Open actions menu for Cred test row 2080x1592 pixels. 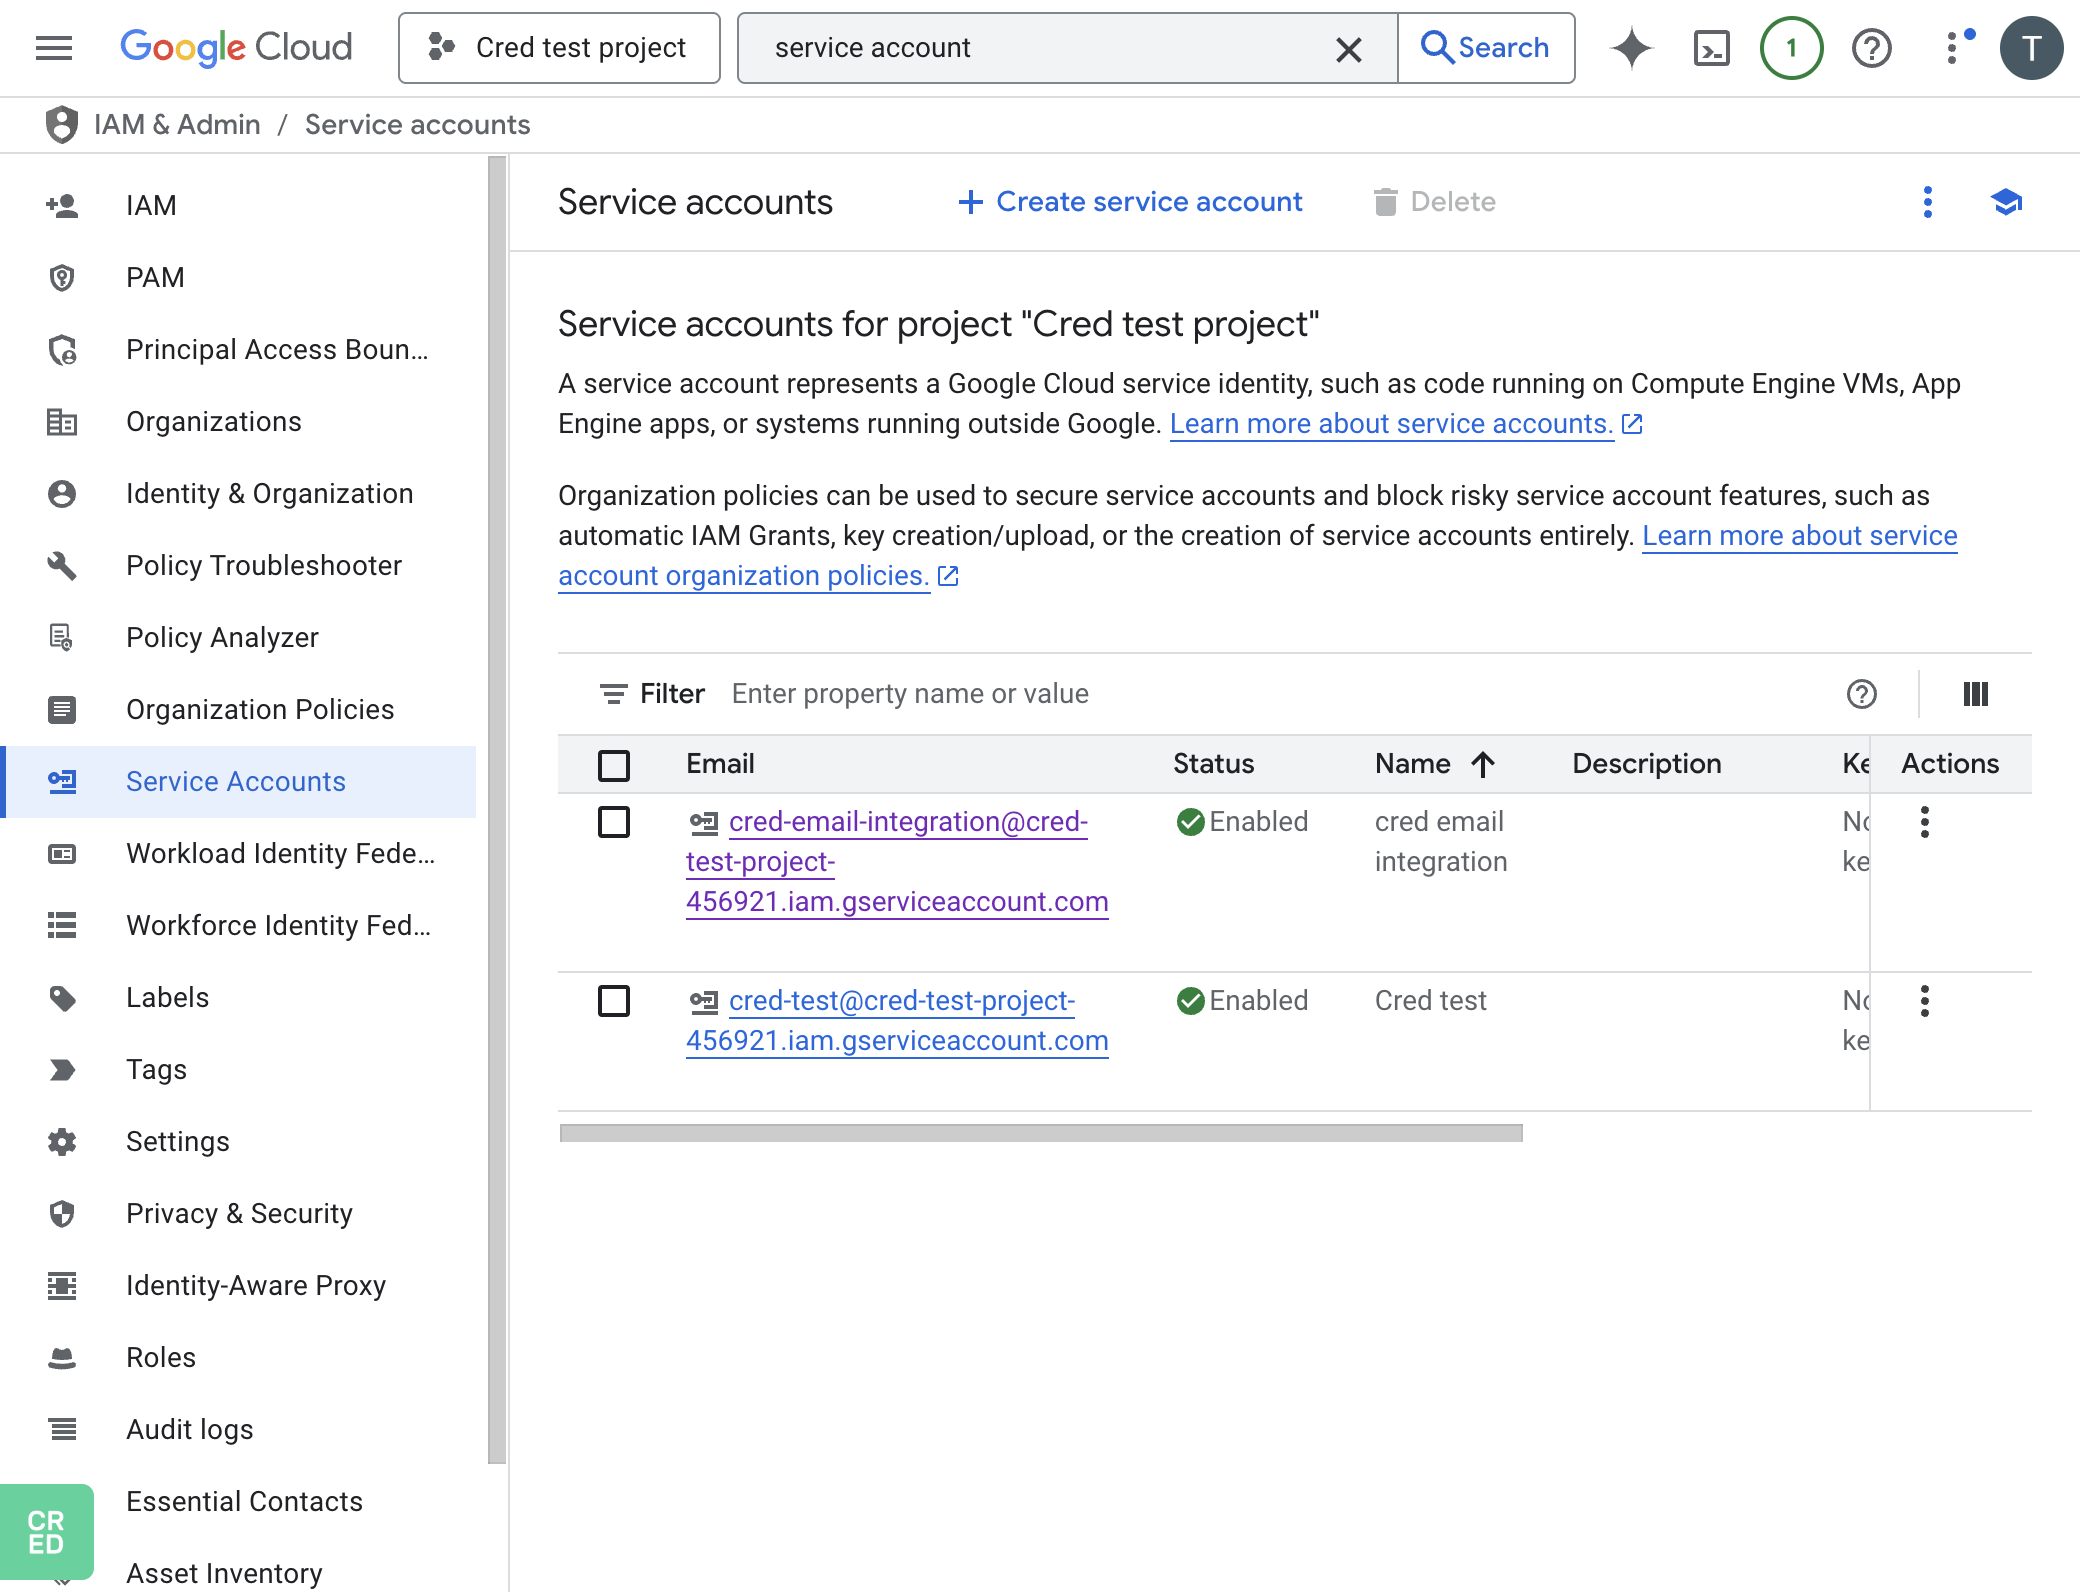[x=1925, y=1001]
